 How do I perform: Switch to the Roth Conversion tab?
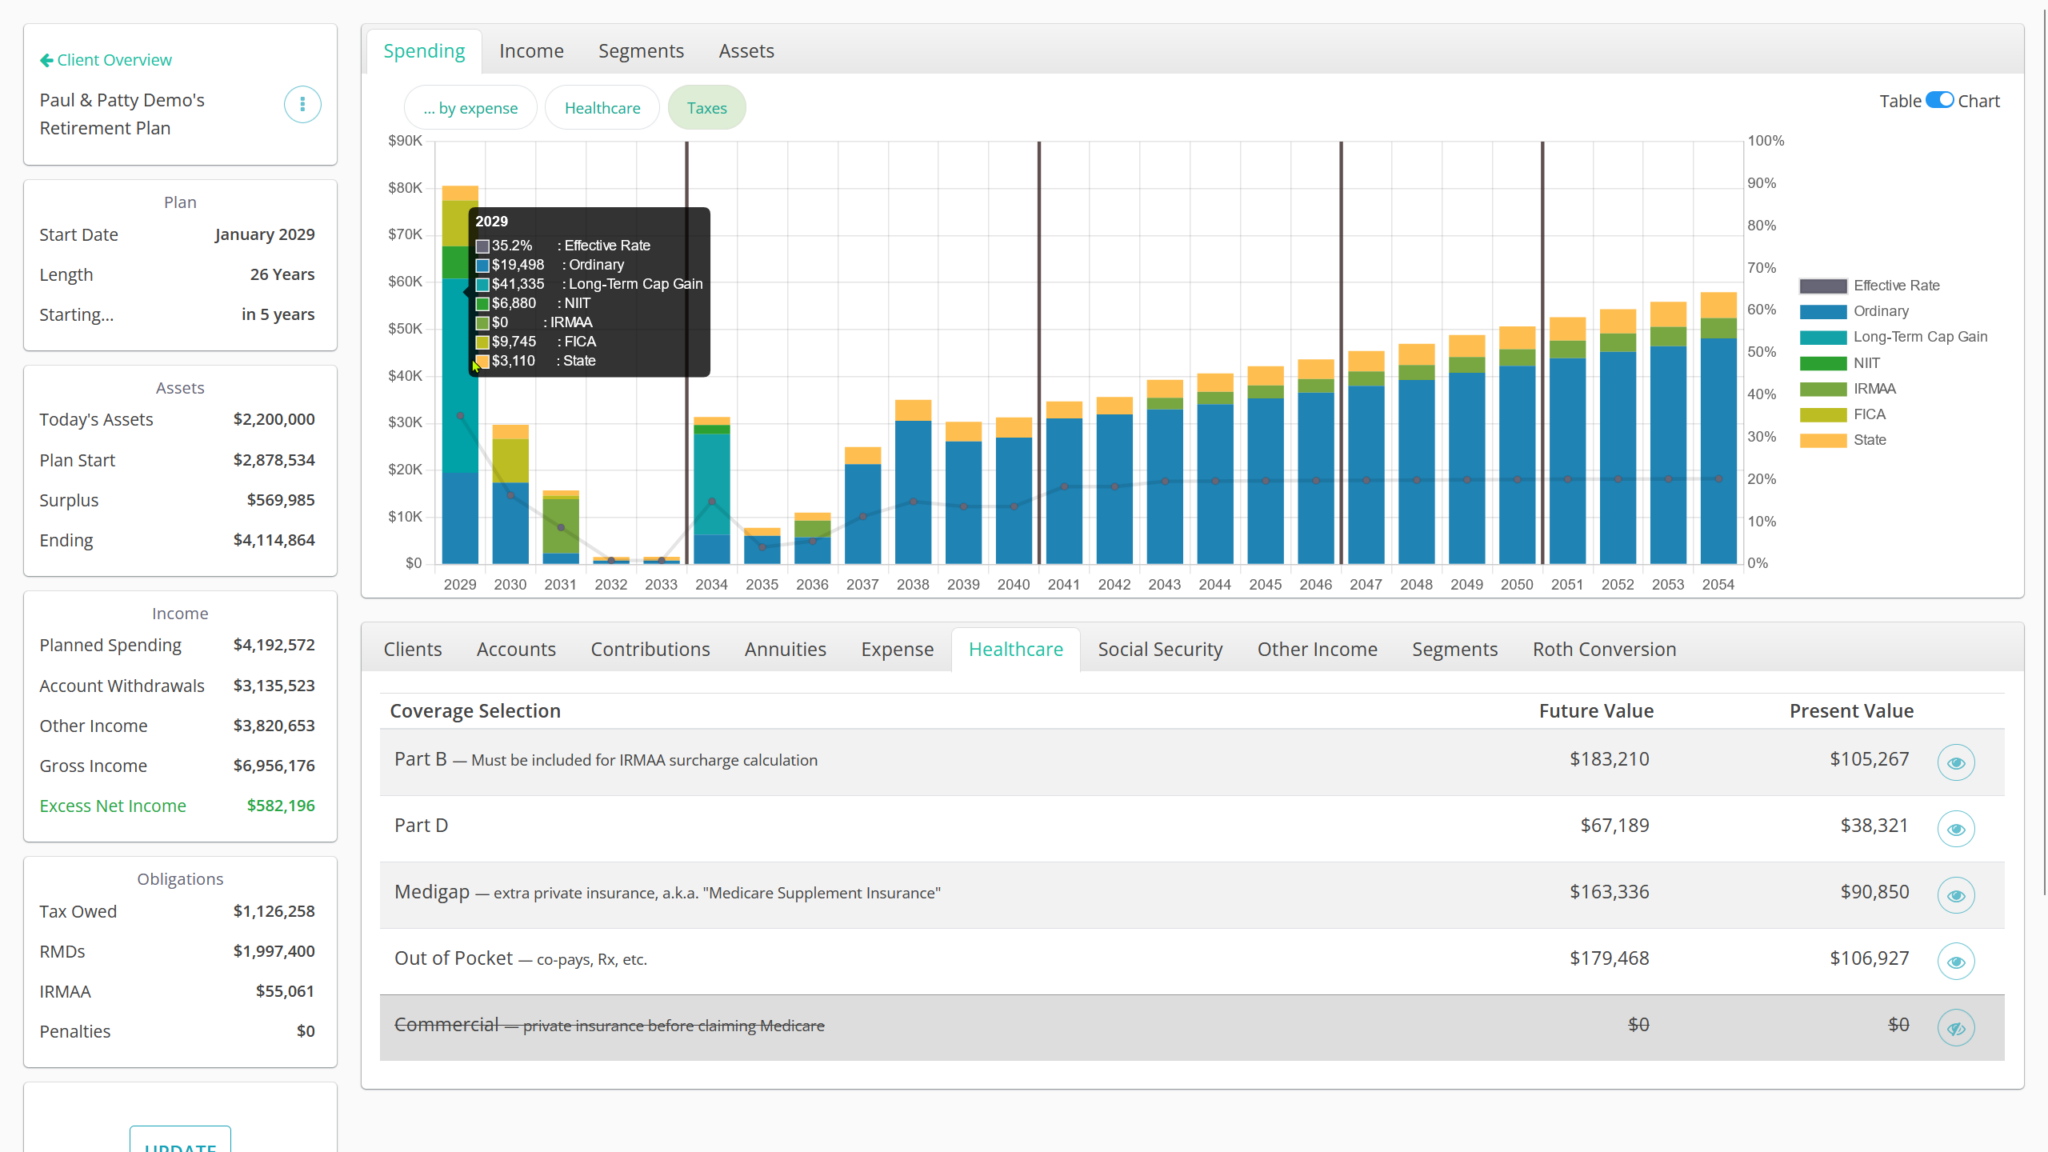pos(1603,649)
